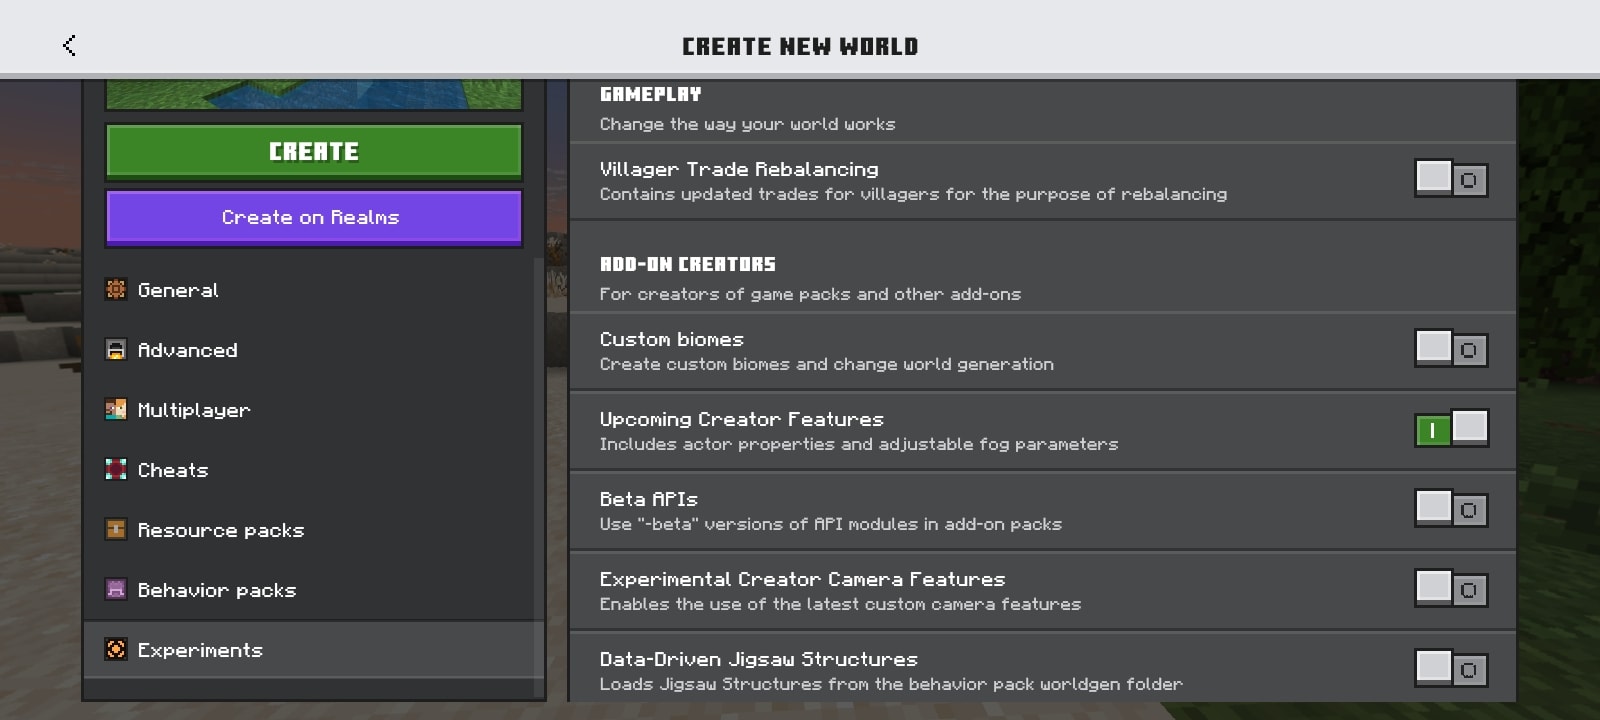Click the Cheats section icon

(x=116, y=470)
